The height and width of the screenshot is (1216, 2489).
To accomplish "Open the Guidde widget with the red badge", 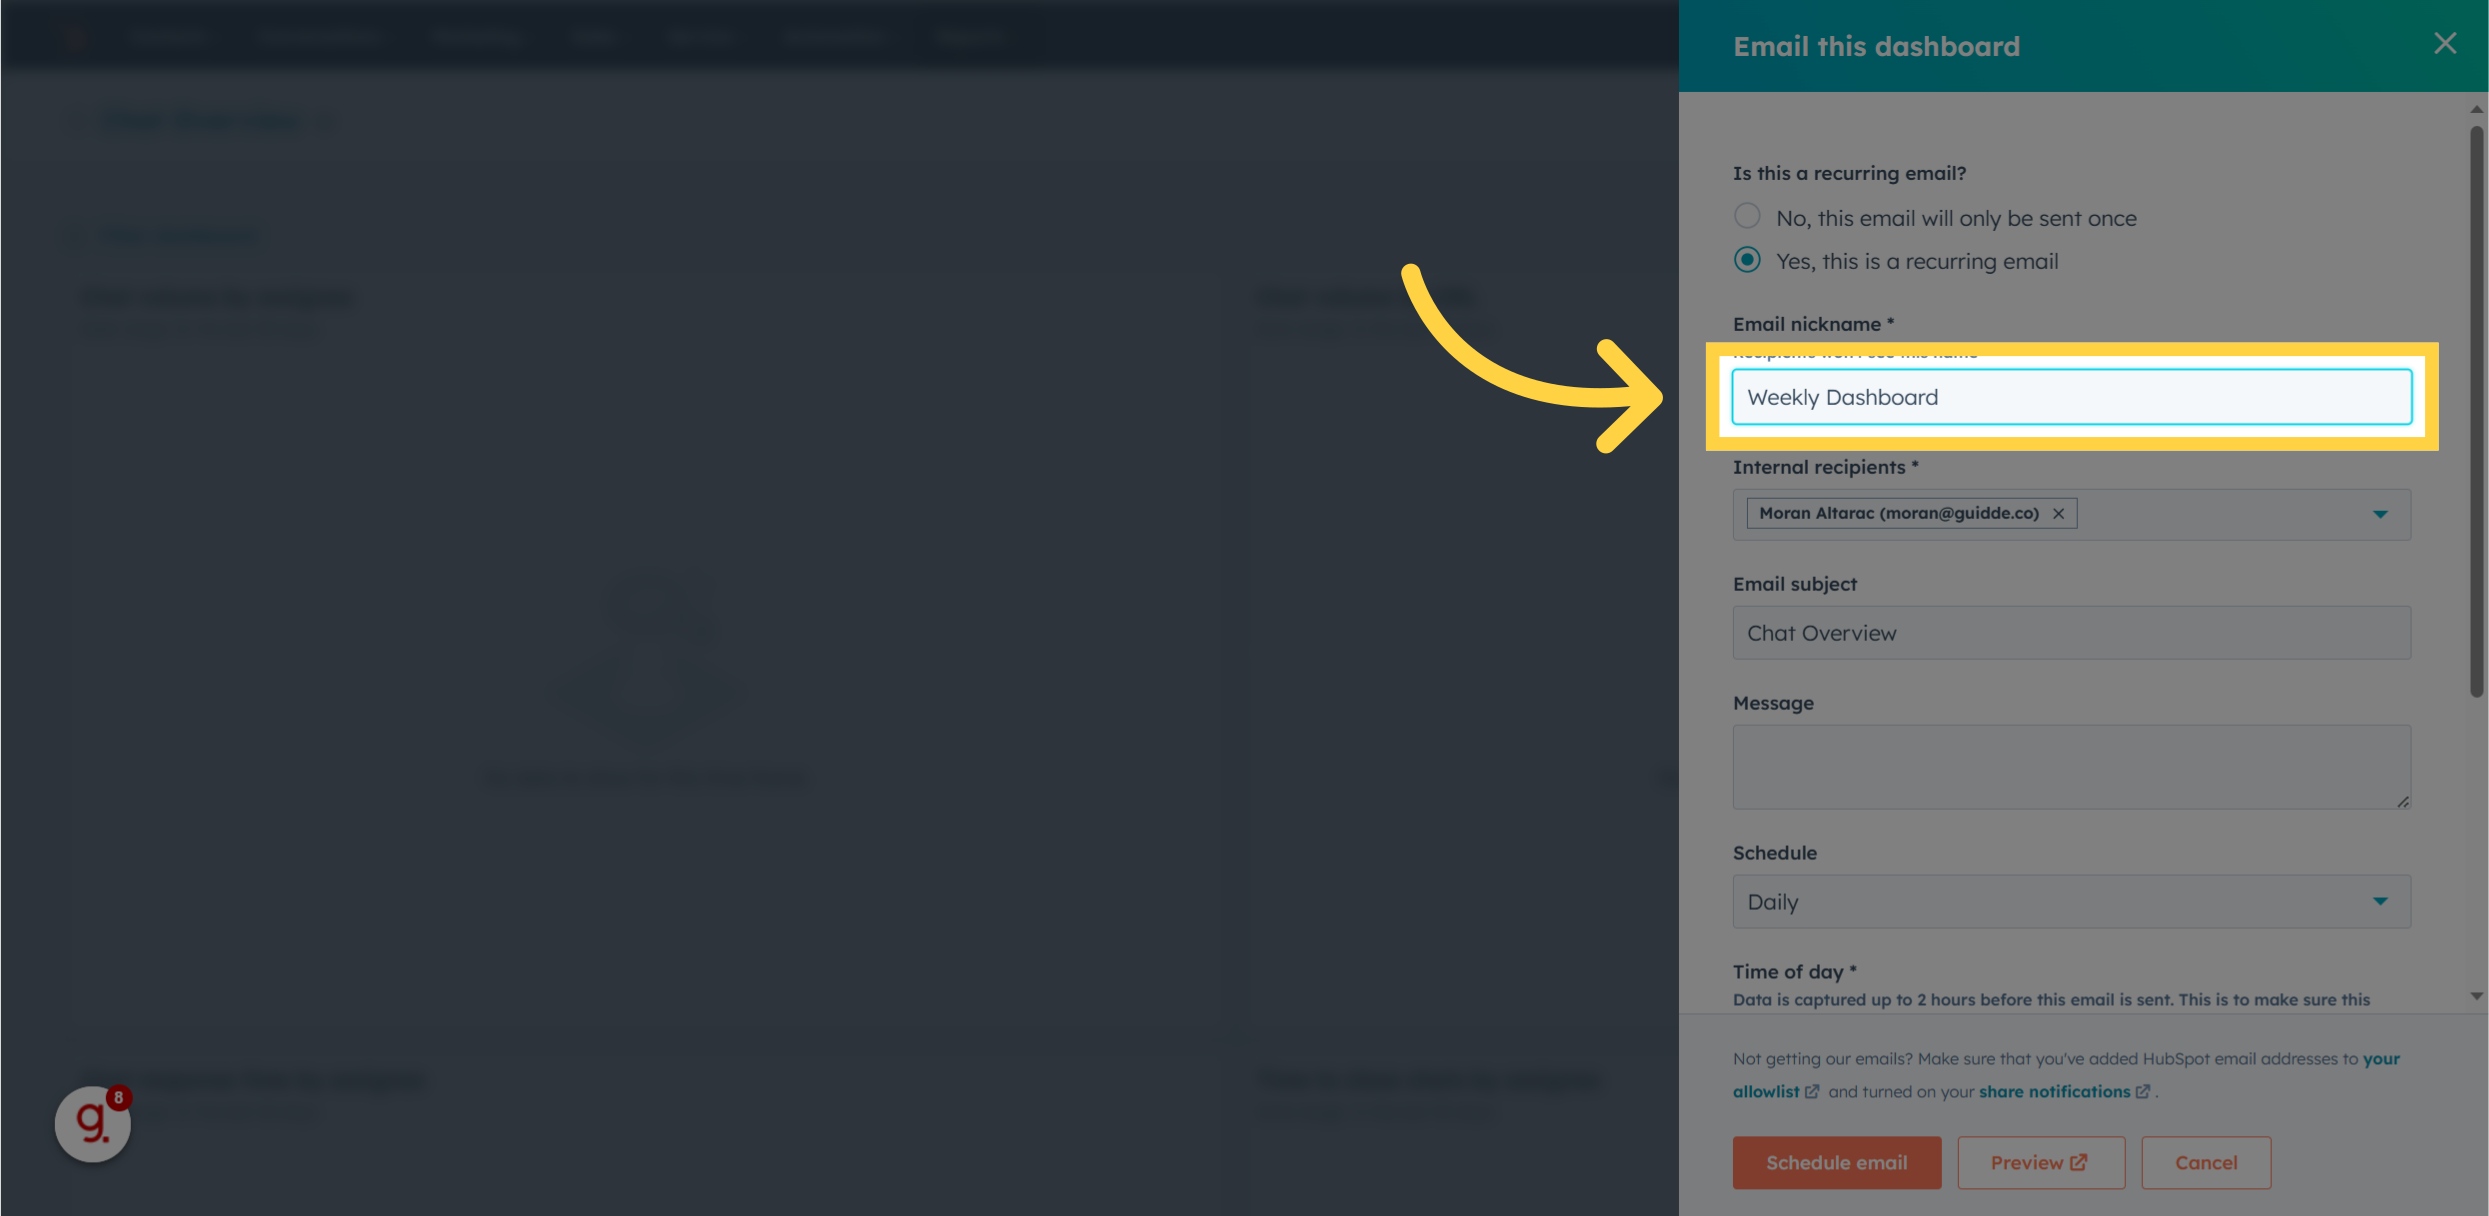I will 91,1124.
